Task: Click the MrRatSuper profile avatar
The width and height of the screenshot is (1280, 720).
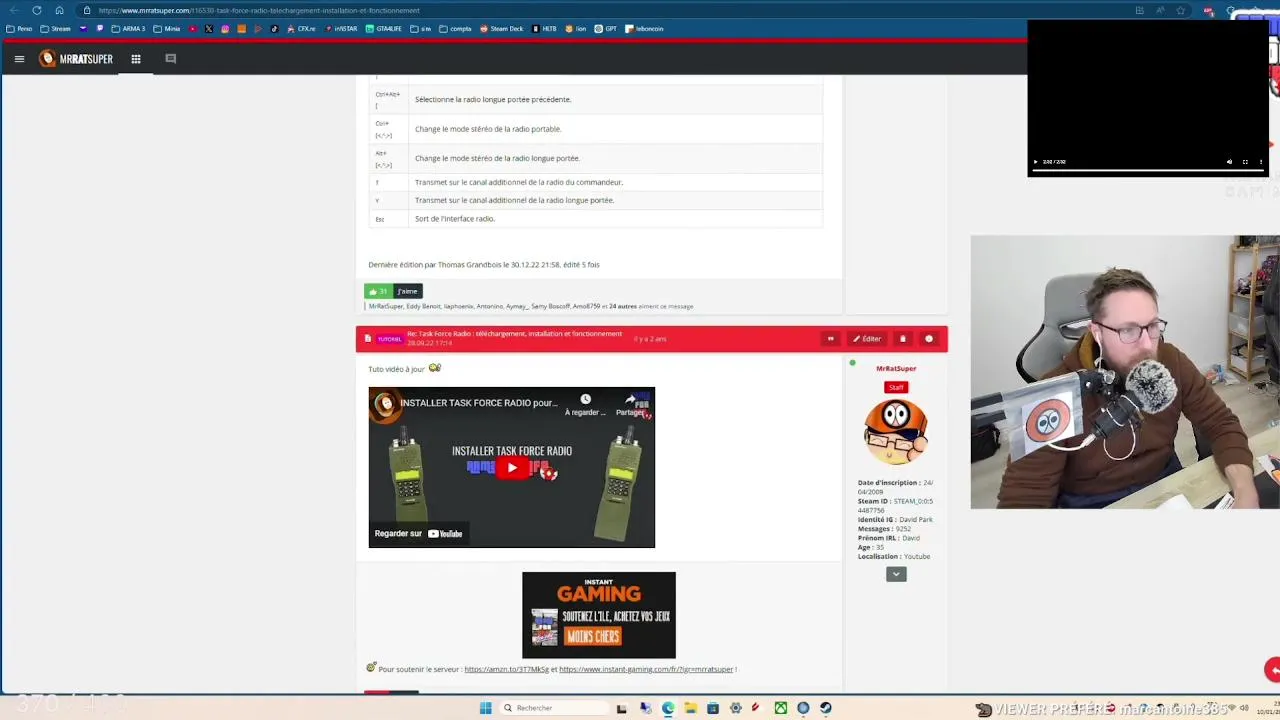Action: click(896, 432)
